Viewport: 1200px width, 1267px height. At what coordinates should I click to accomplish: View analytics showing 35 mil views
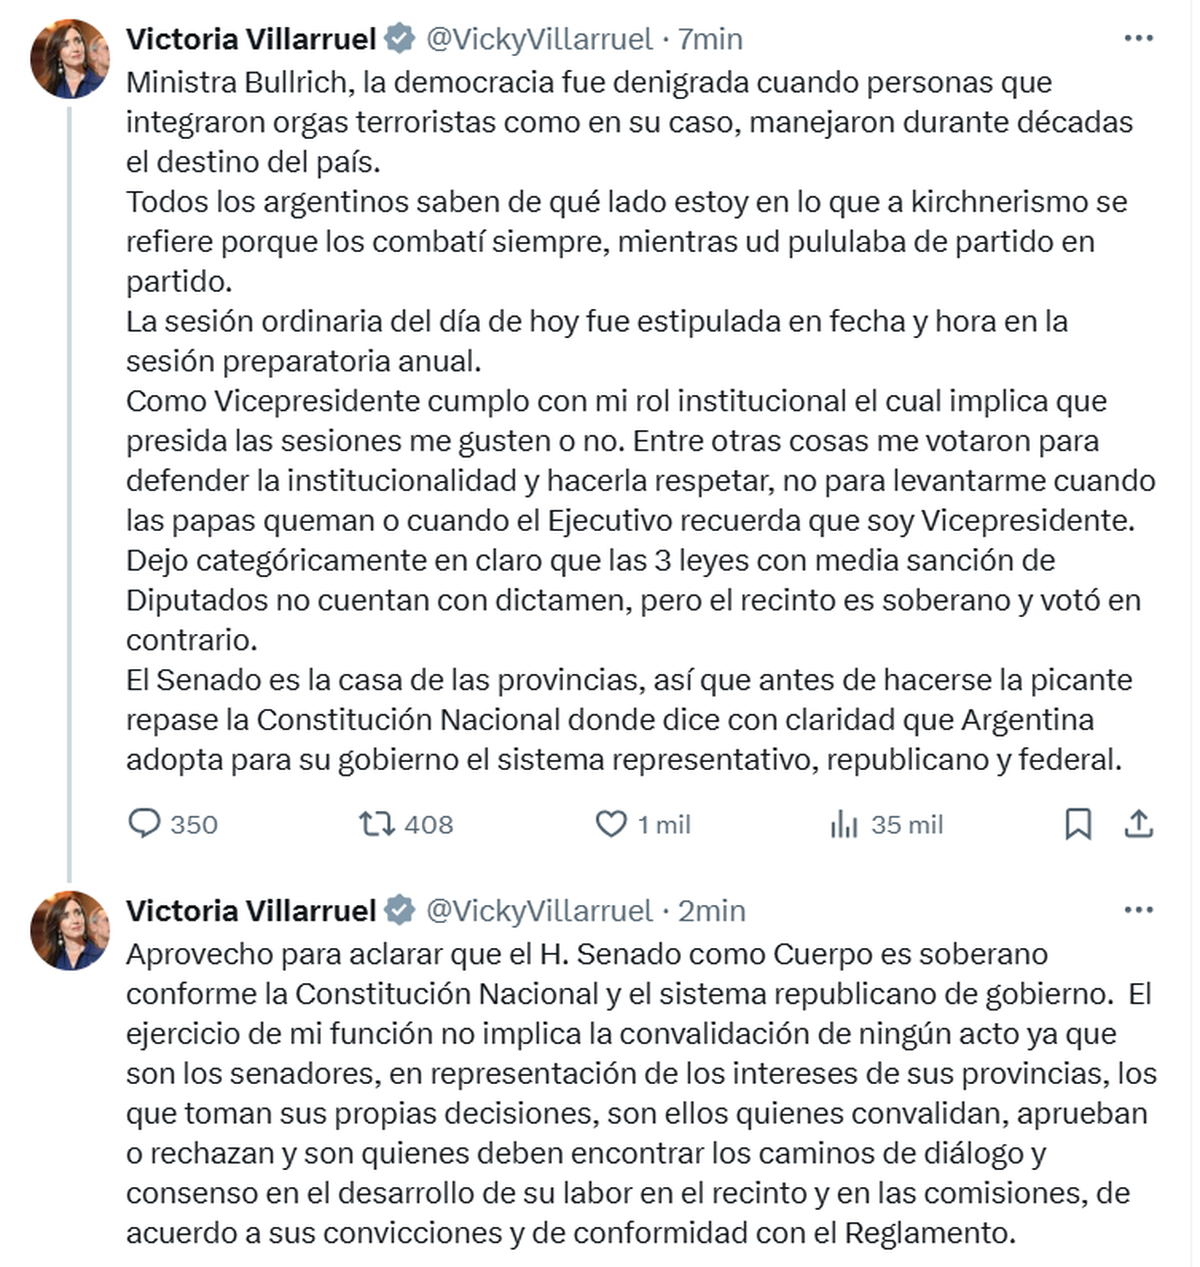[844, 824]
